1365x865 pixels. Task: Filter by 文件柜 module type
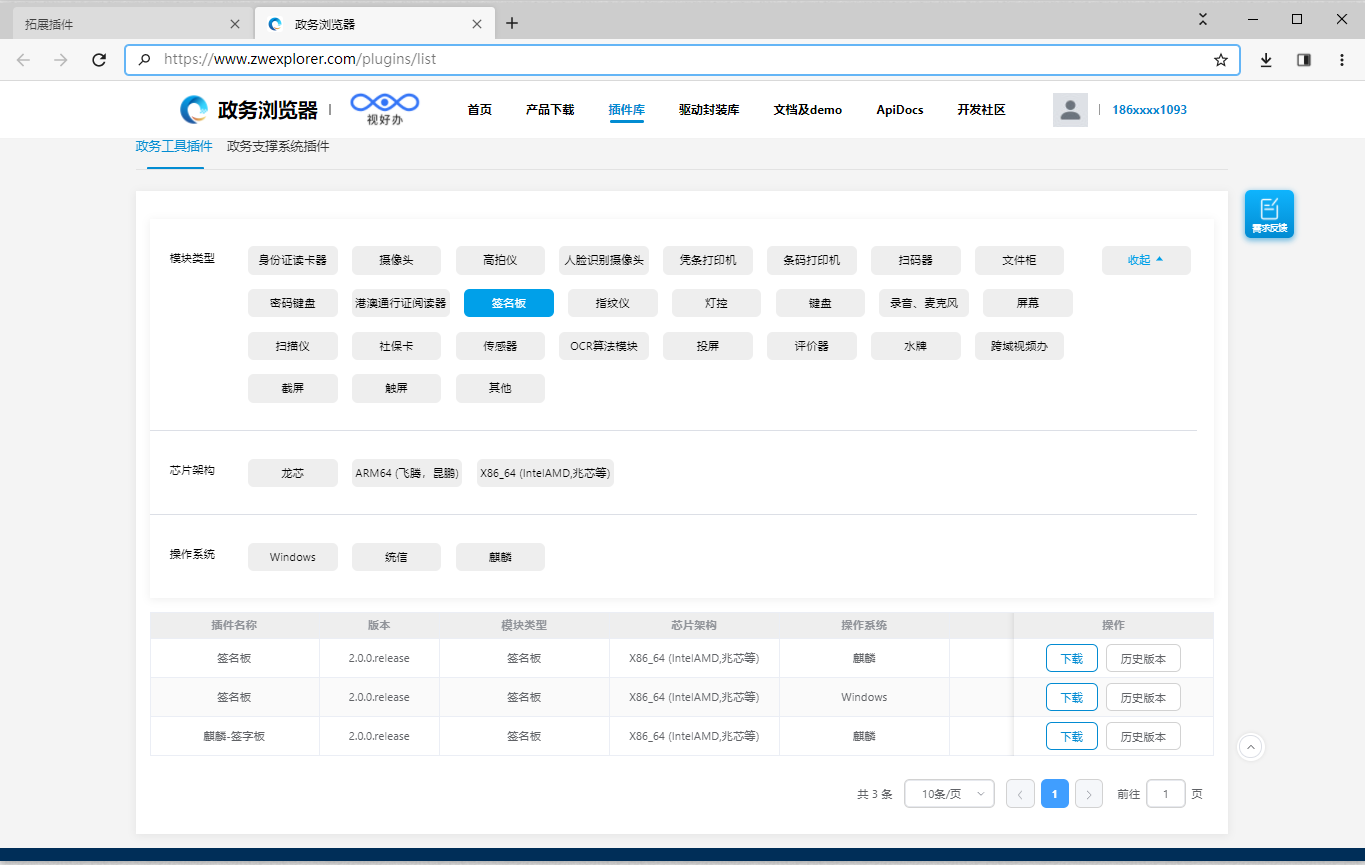(x=1019, y=260)
